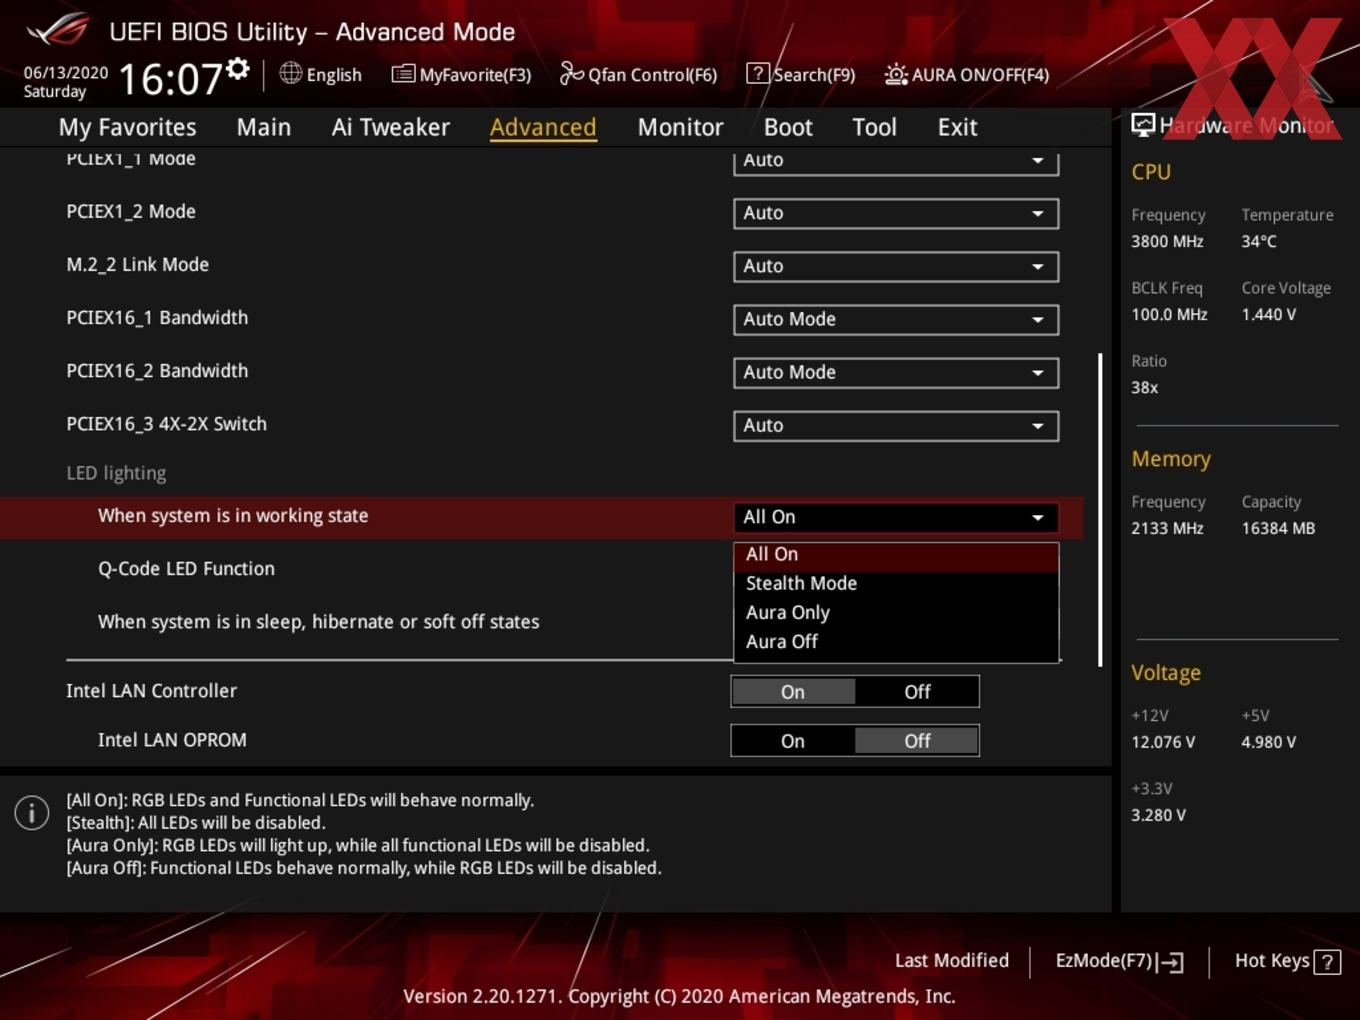1360x1020 pixels.
Task: Toggle AURA ON/OFF(F4)
Action: tap(967, 74)
